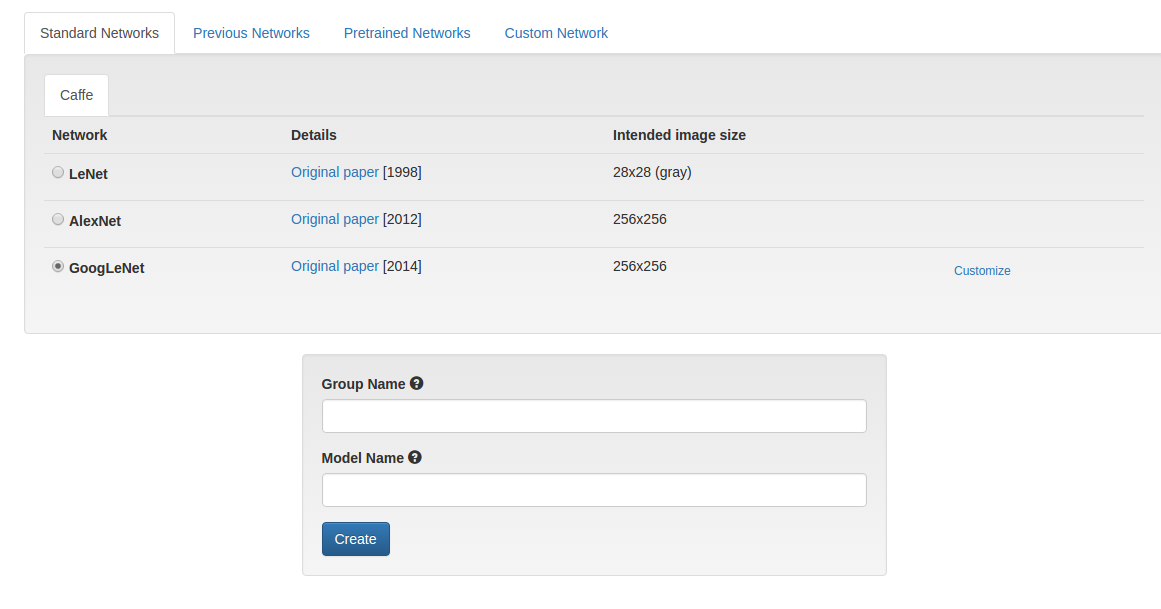Screen dimensions: 1161x609
Task: Switch to the Previous Networks tab
Action: coord(251,33)
